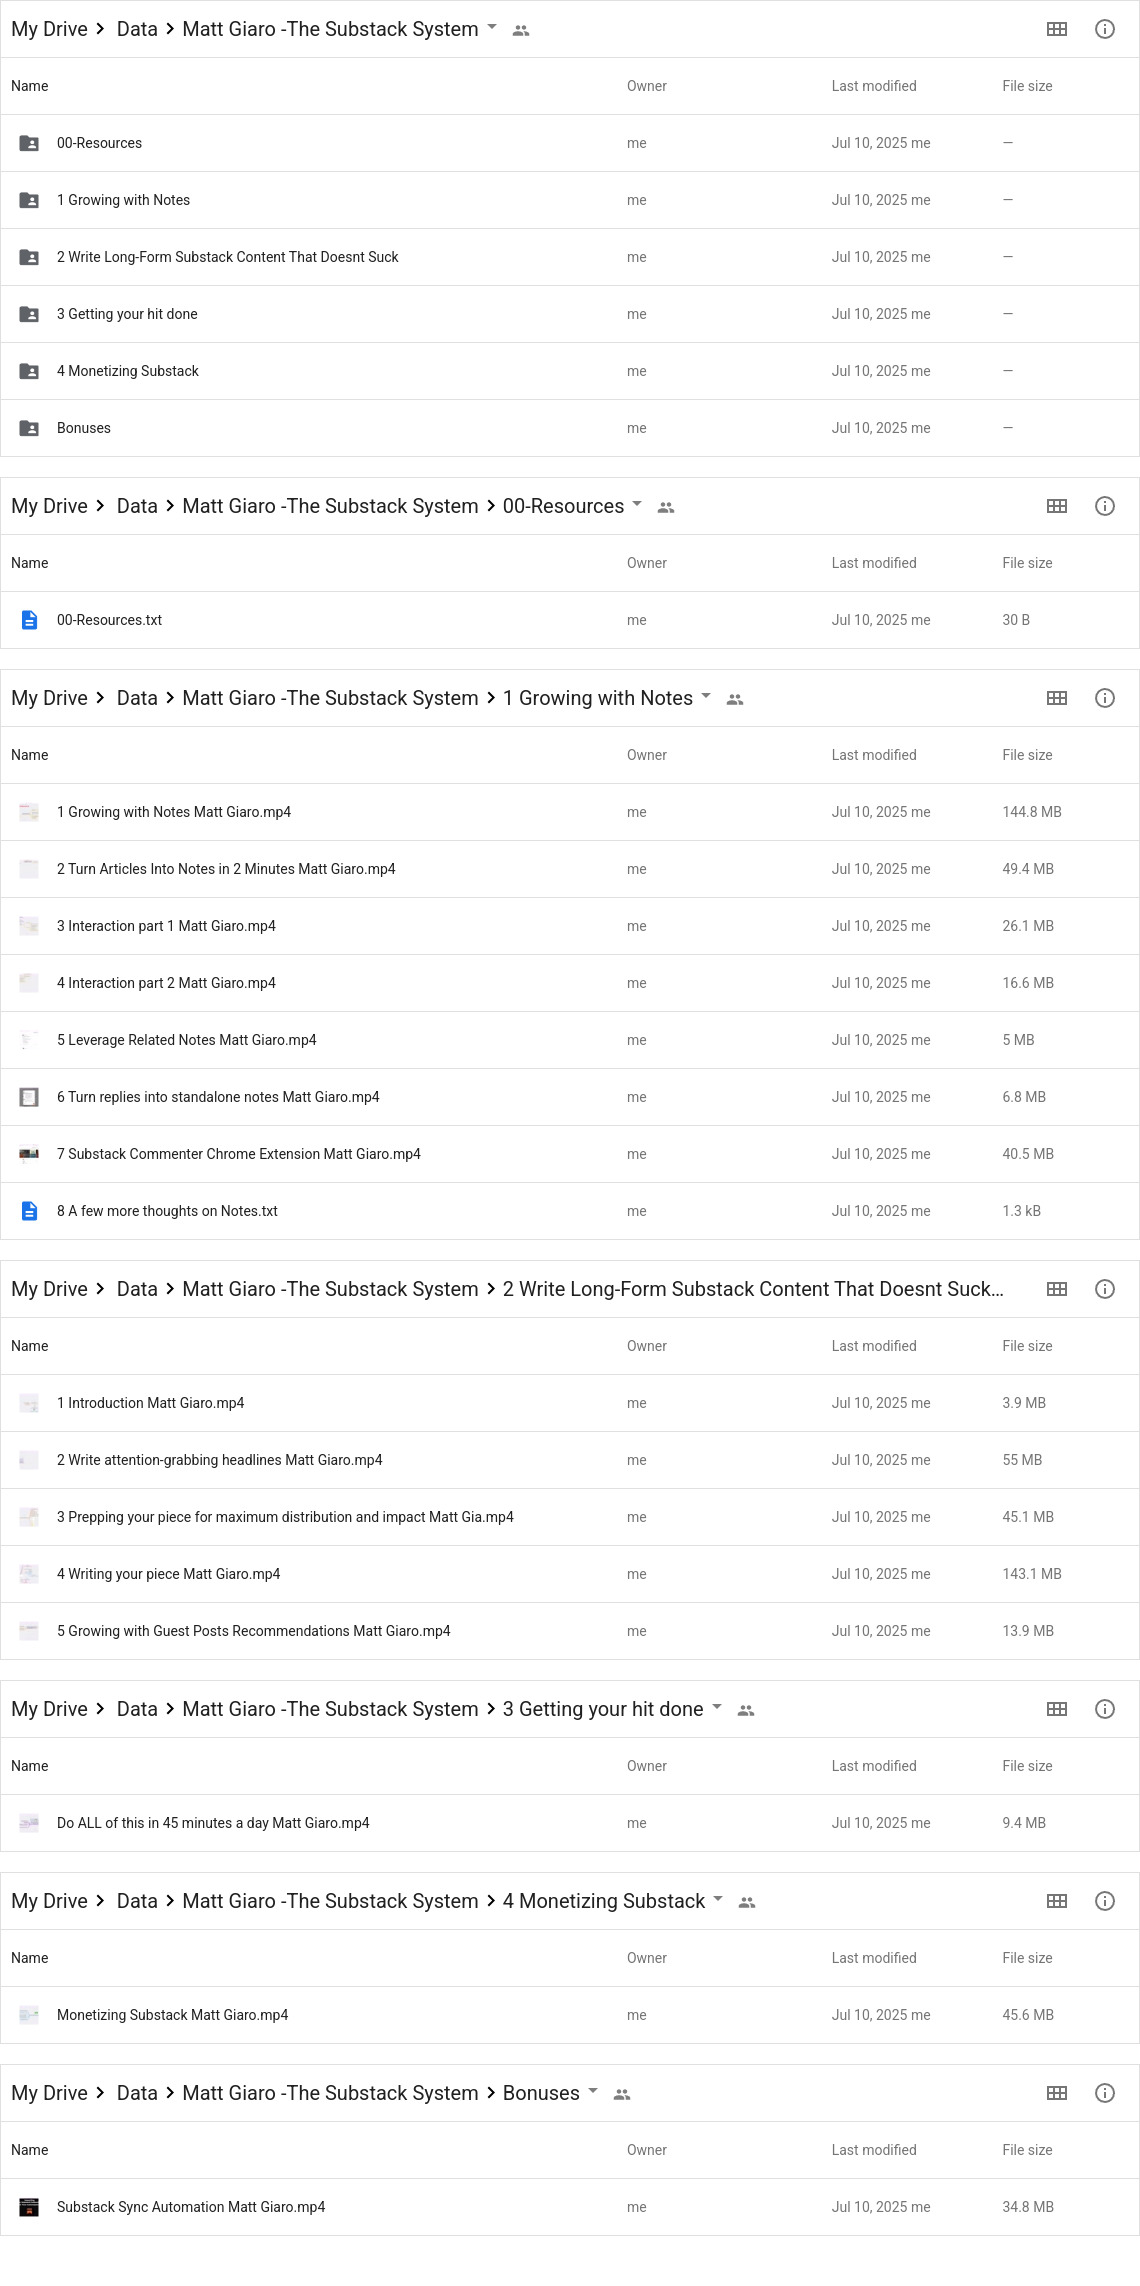1140x2286 pixels.
Task: Click document icon of 8 A few more thoughts on Notes.txt
Action: point(29,1211)
